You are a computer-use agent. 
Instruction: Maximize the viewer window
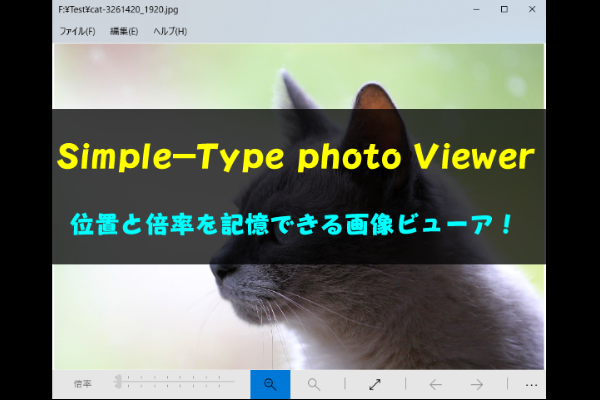[503, 9]
